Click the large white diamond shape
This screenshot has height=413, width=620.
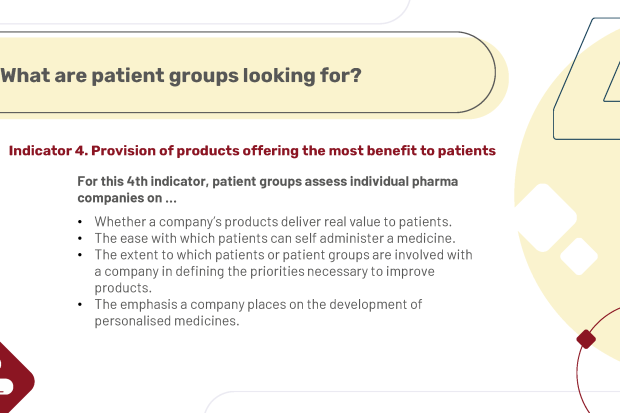[x=545, y=218]
